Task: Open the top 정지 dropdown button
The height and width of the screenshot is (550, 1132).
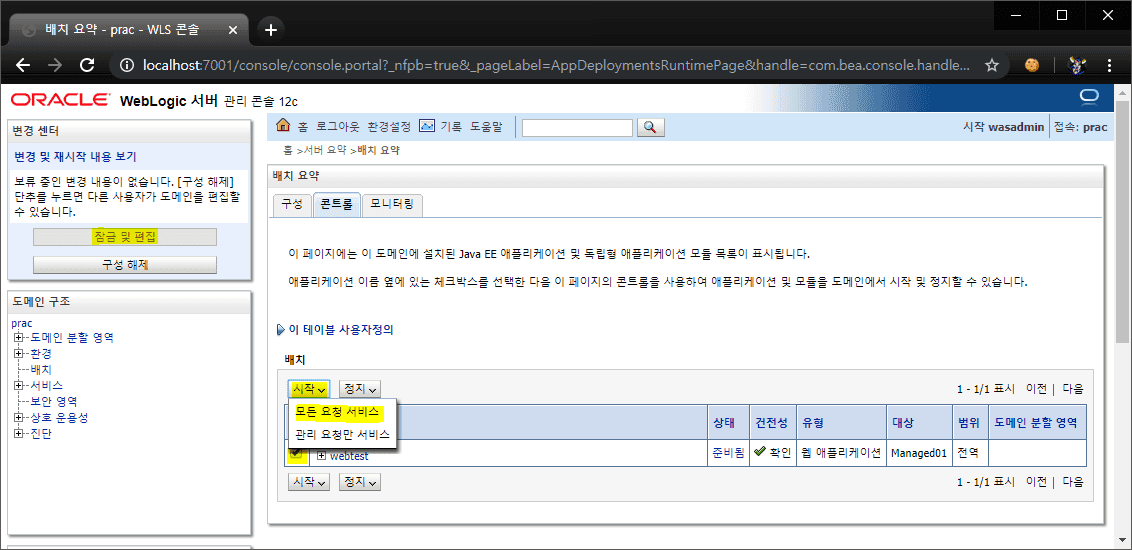Action: click(x=360, y=389)
